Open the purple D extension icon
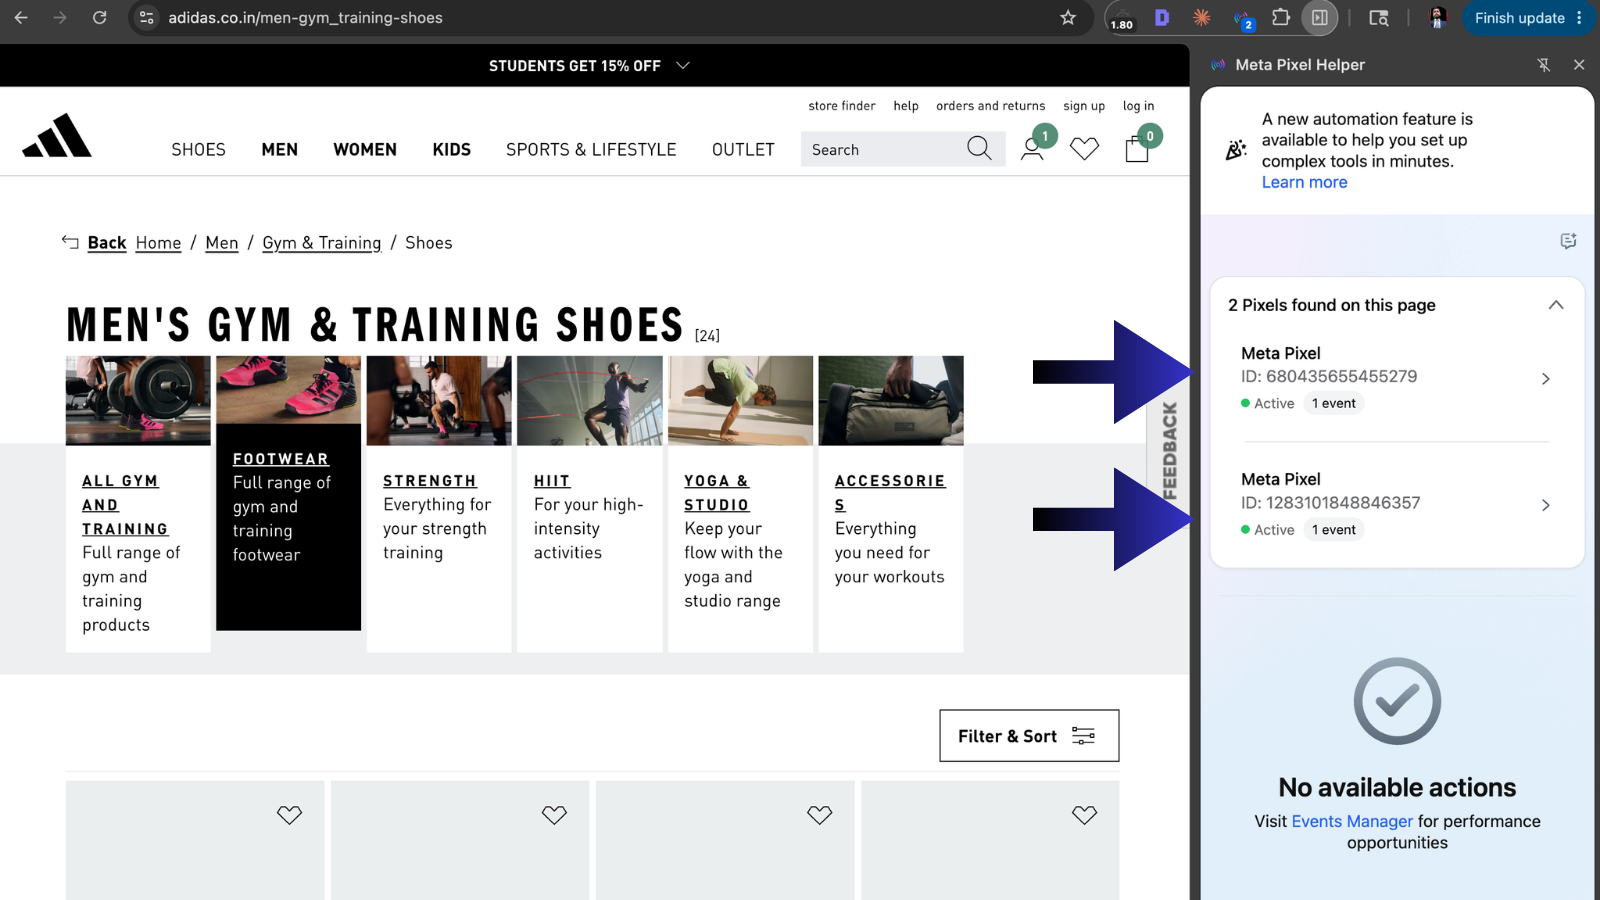This screenshot has height=900, width=1600. pyautogui.click(x=1162, y=18)
